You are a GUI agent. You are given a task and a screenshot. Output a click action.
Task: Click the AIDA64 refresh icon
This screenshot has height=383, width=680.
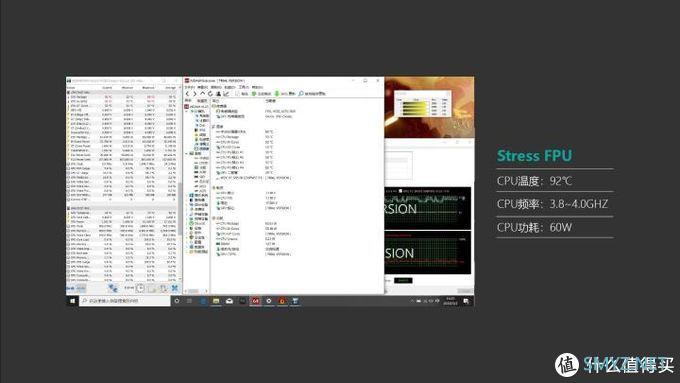click(210, 94)
